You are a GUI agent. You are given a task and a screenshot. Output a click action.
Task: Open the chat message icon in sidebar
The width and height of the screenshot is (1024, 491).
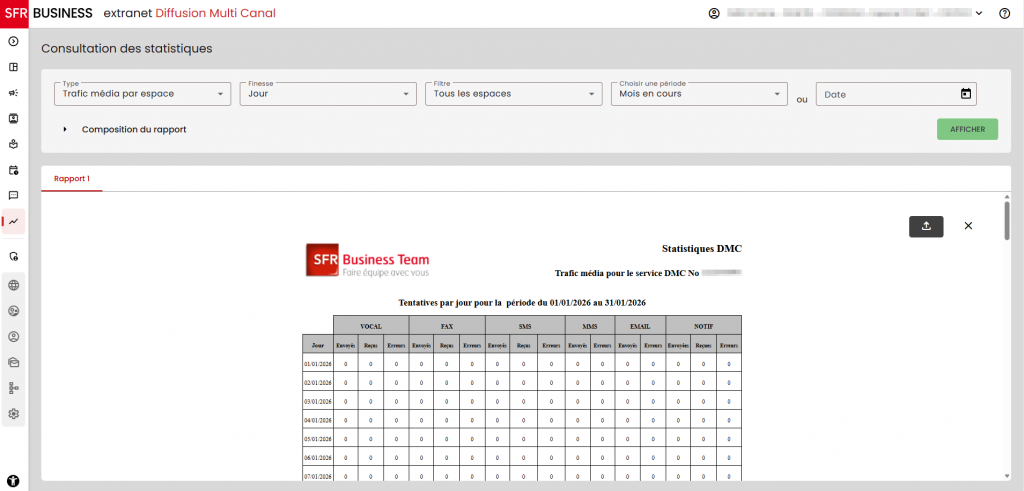tap(14, 195)
